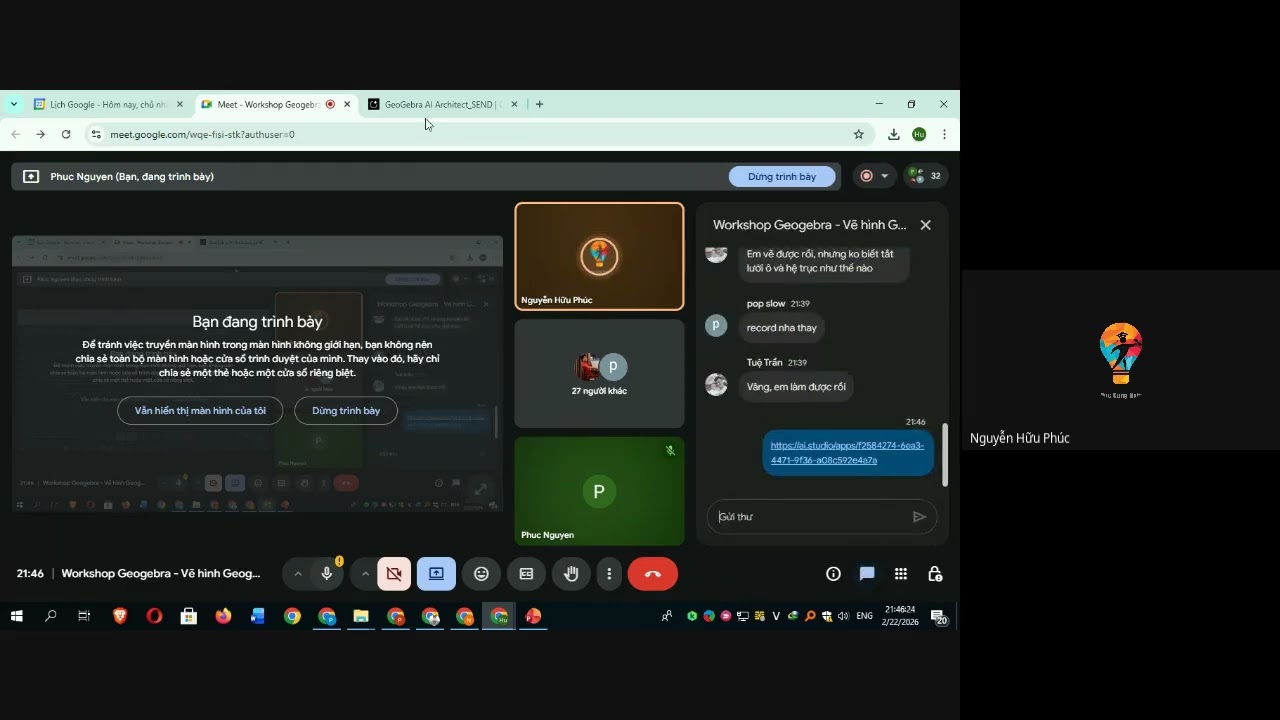
Task: Click the chat panel scrollbar
Action: [944, 455]
